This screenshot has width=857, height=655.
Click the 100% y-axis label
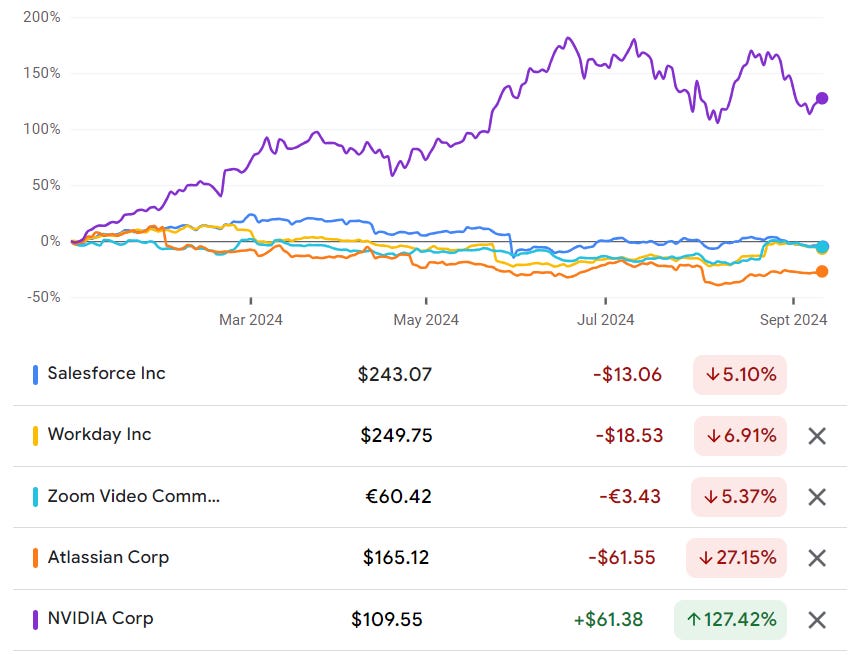[x=42, y=130]
